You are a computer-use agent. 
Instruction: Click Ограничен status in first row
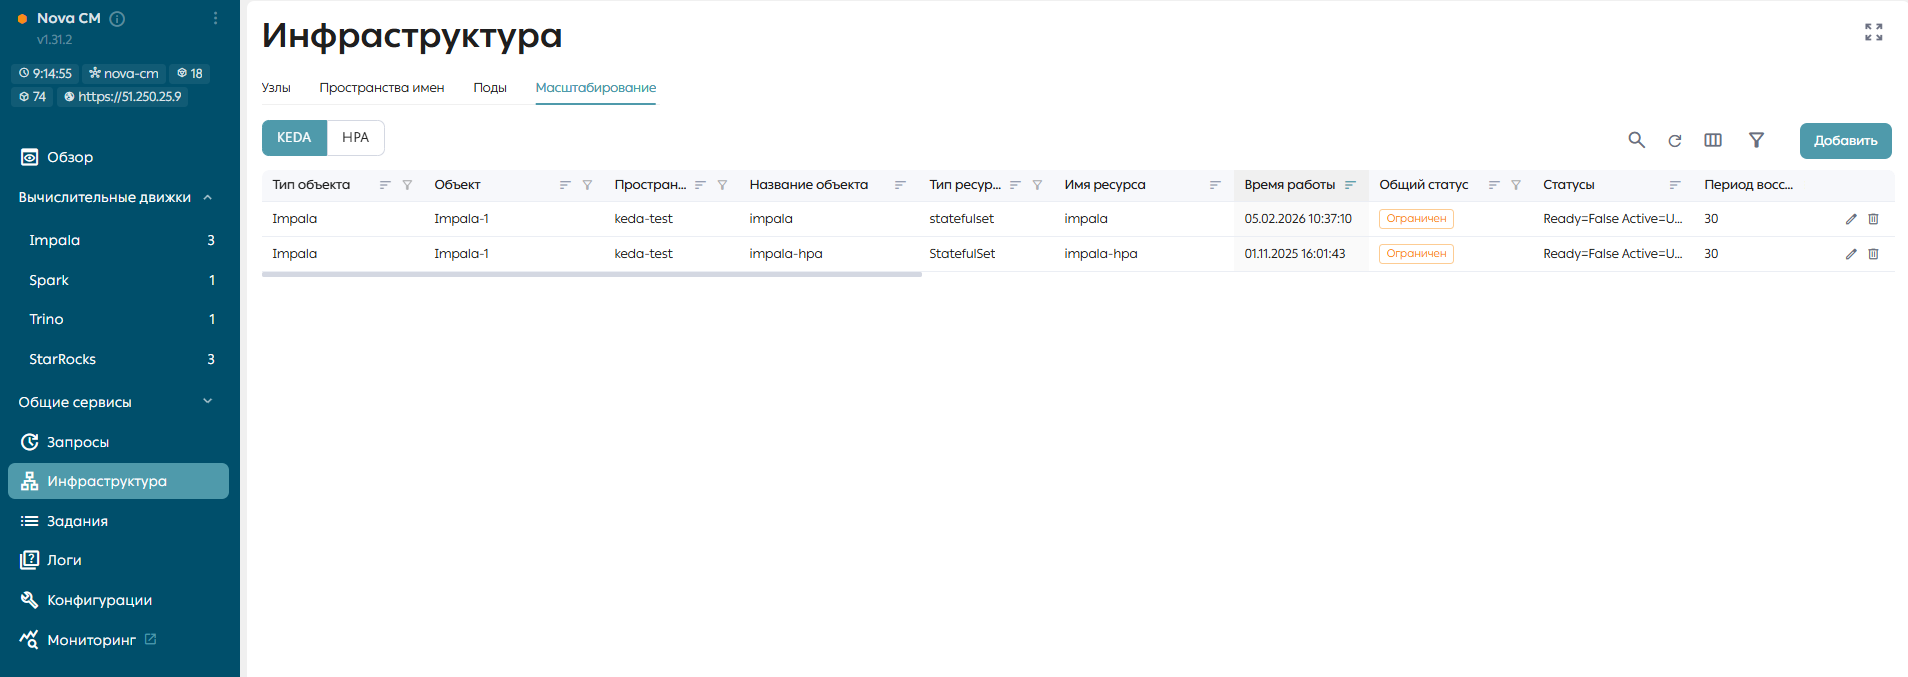1416,219
